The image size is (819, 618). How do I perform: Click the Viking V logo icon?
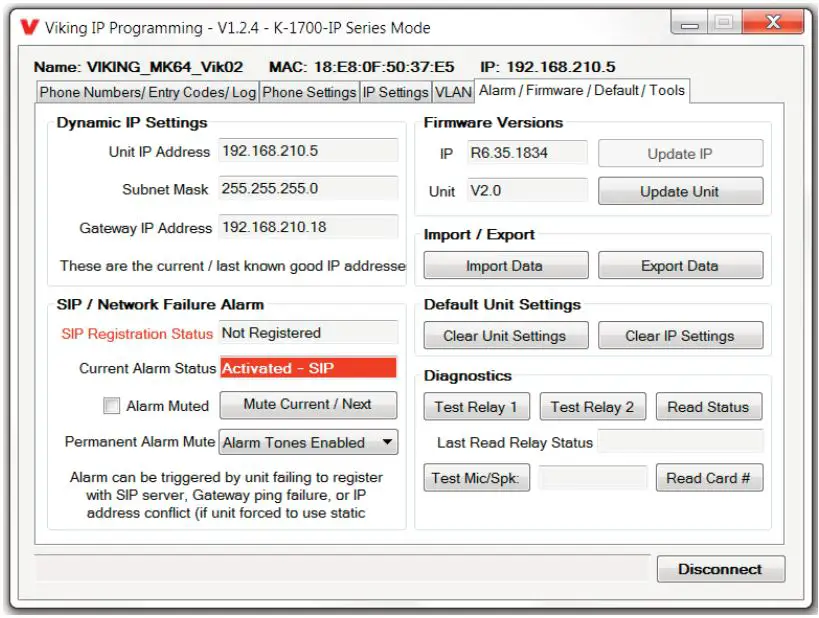pos(29,27)
